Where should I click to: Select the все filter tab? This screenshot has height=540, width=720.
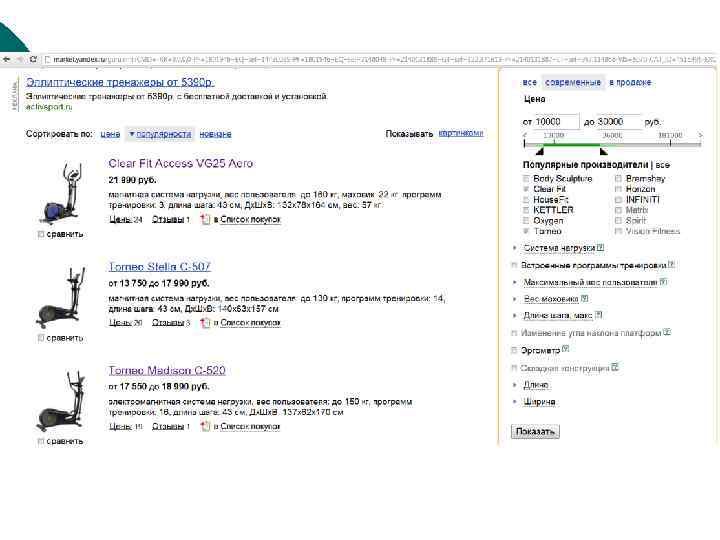529,82
